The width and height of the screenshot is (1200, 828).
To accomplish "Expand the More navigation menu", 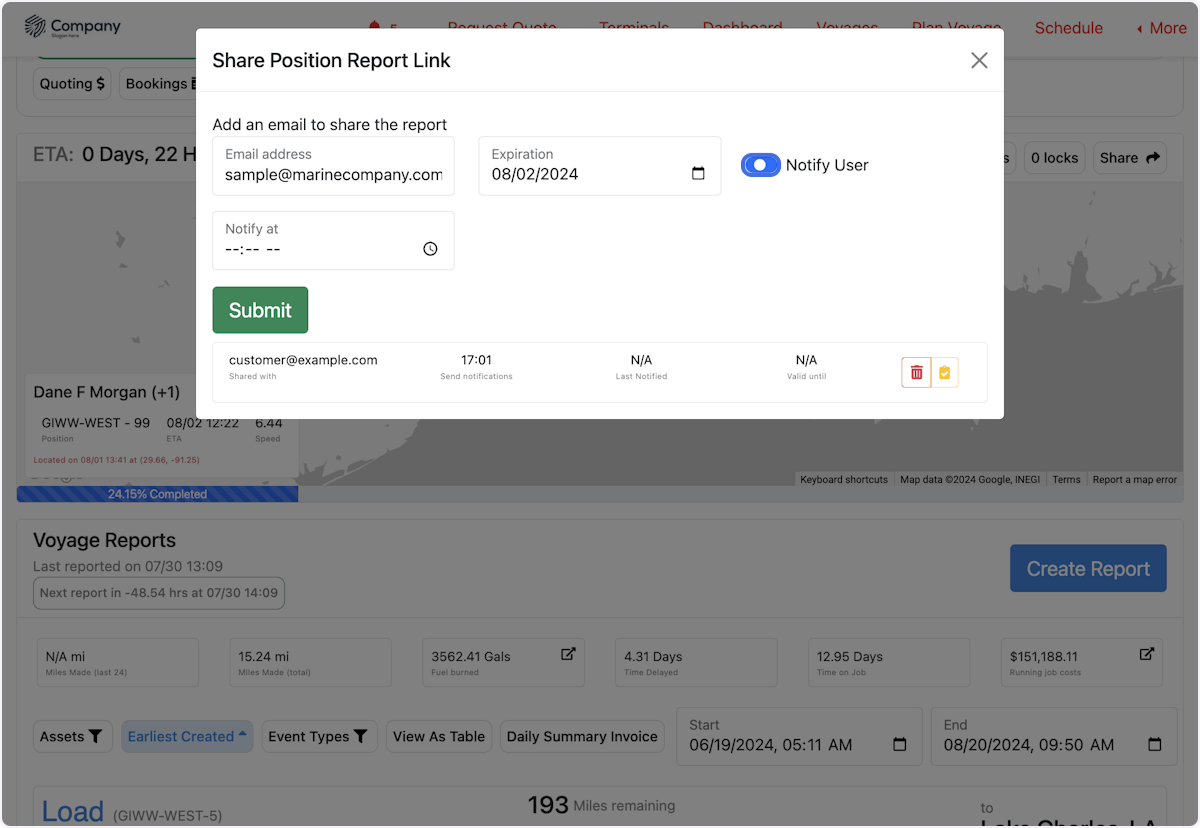I will coord(1160,28).
